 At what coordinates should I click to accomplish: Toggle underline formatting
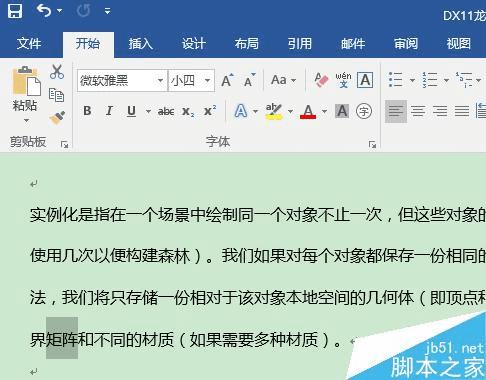[131, 111]
